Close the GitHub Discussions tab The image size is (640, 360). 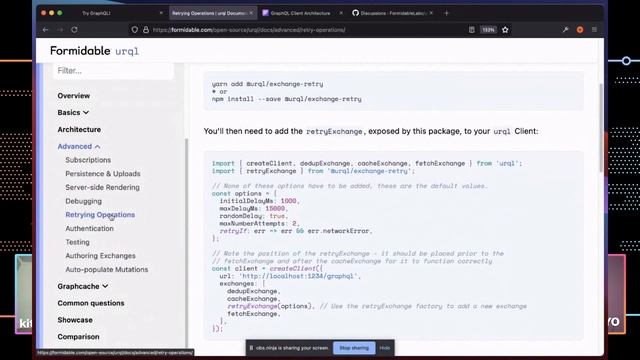pos(431,13)
